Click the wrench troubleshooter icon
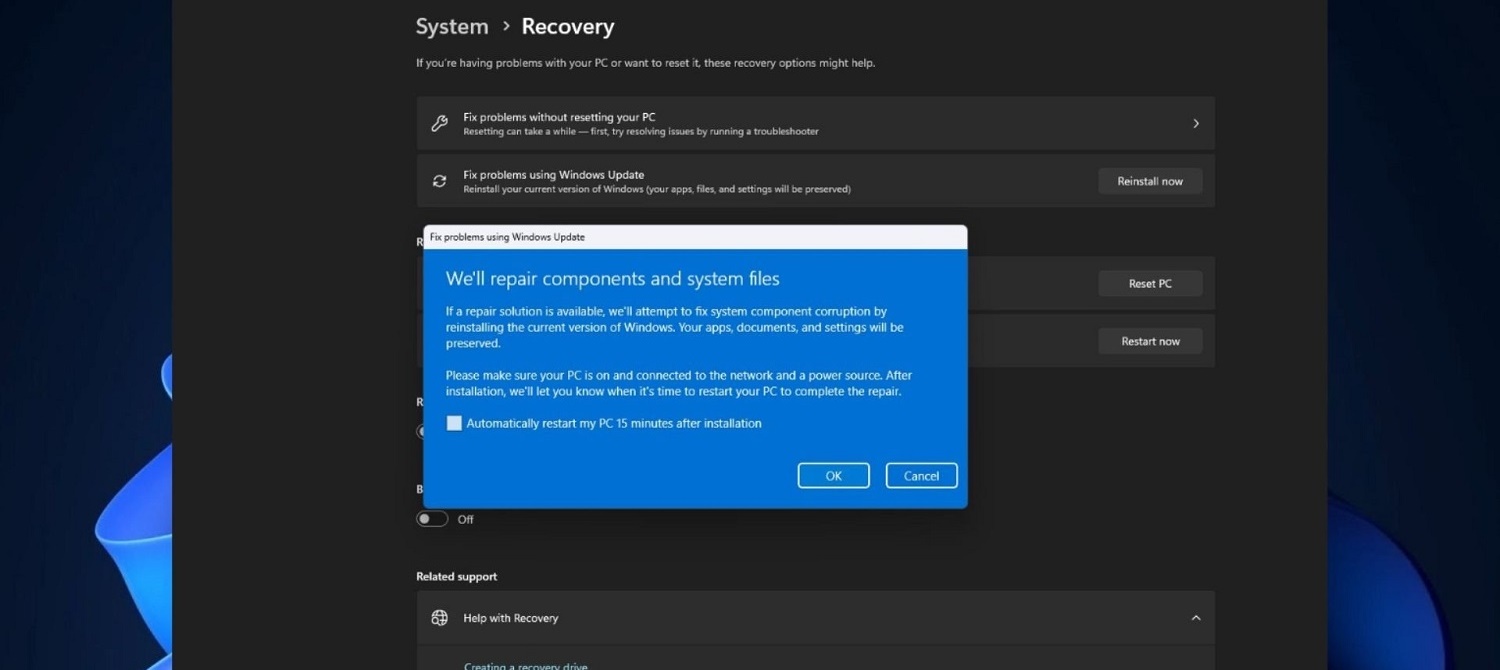Viewport: 1500px width, 670px height. (x=439, y=122)
